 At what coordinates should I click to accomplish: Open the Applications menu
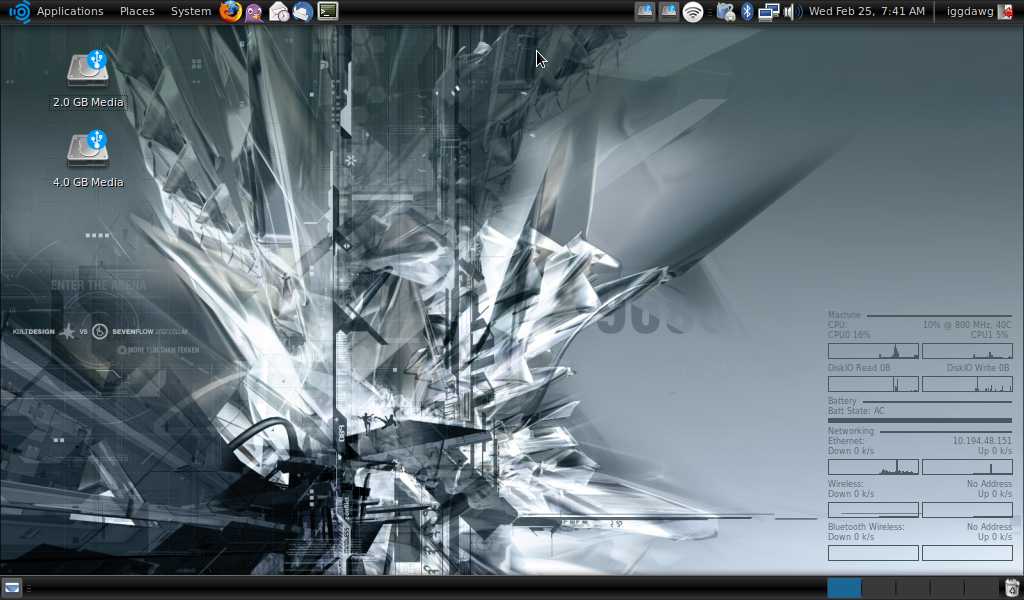(x=70, y=11)
